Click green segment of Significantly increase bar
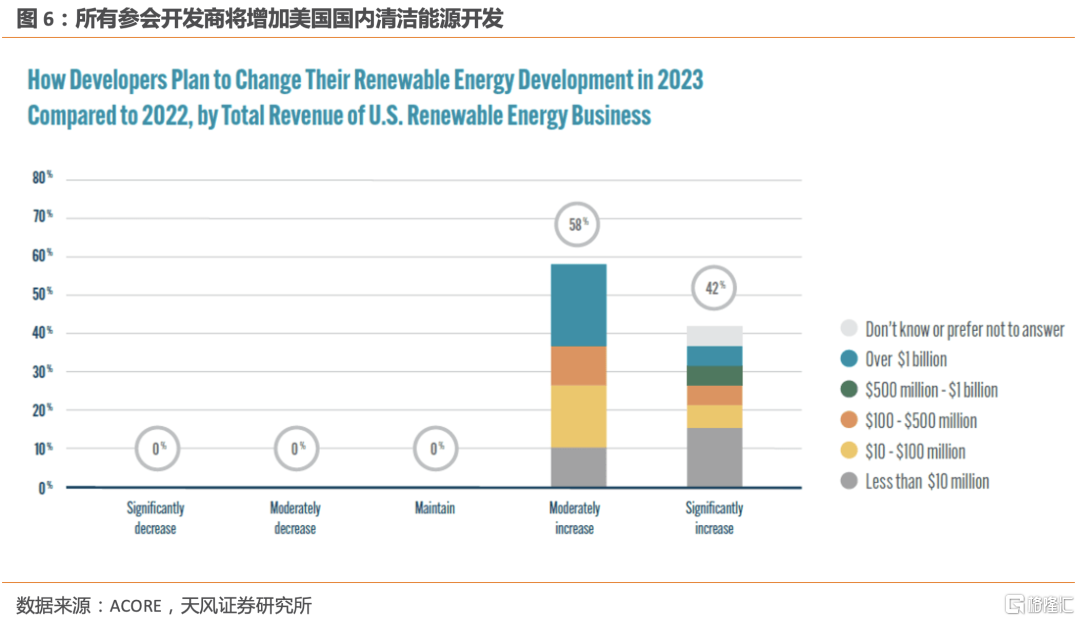 pyautogui.click(x=714, y=376)
